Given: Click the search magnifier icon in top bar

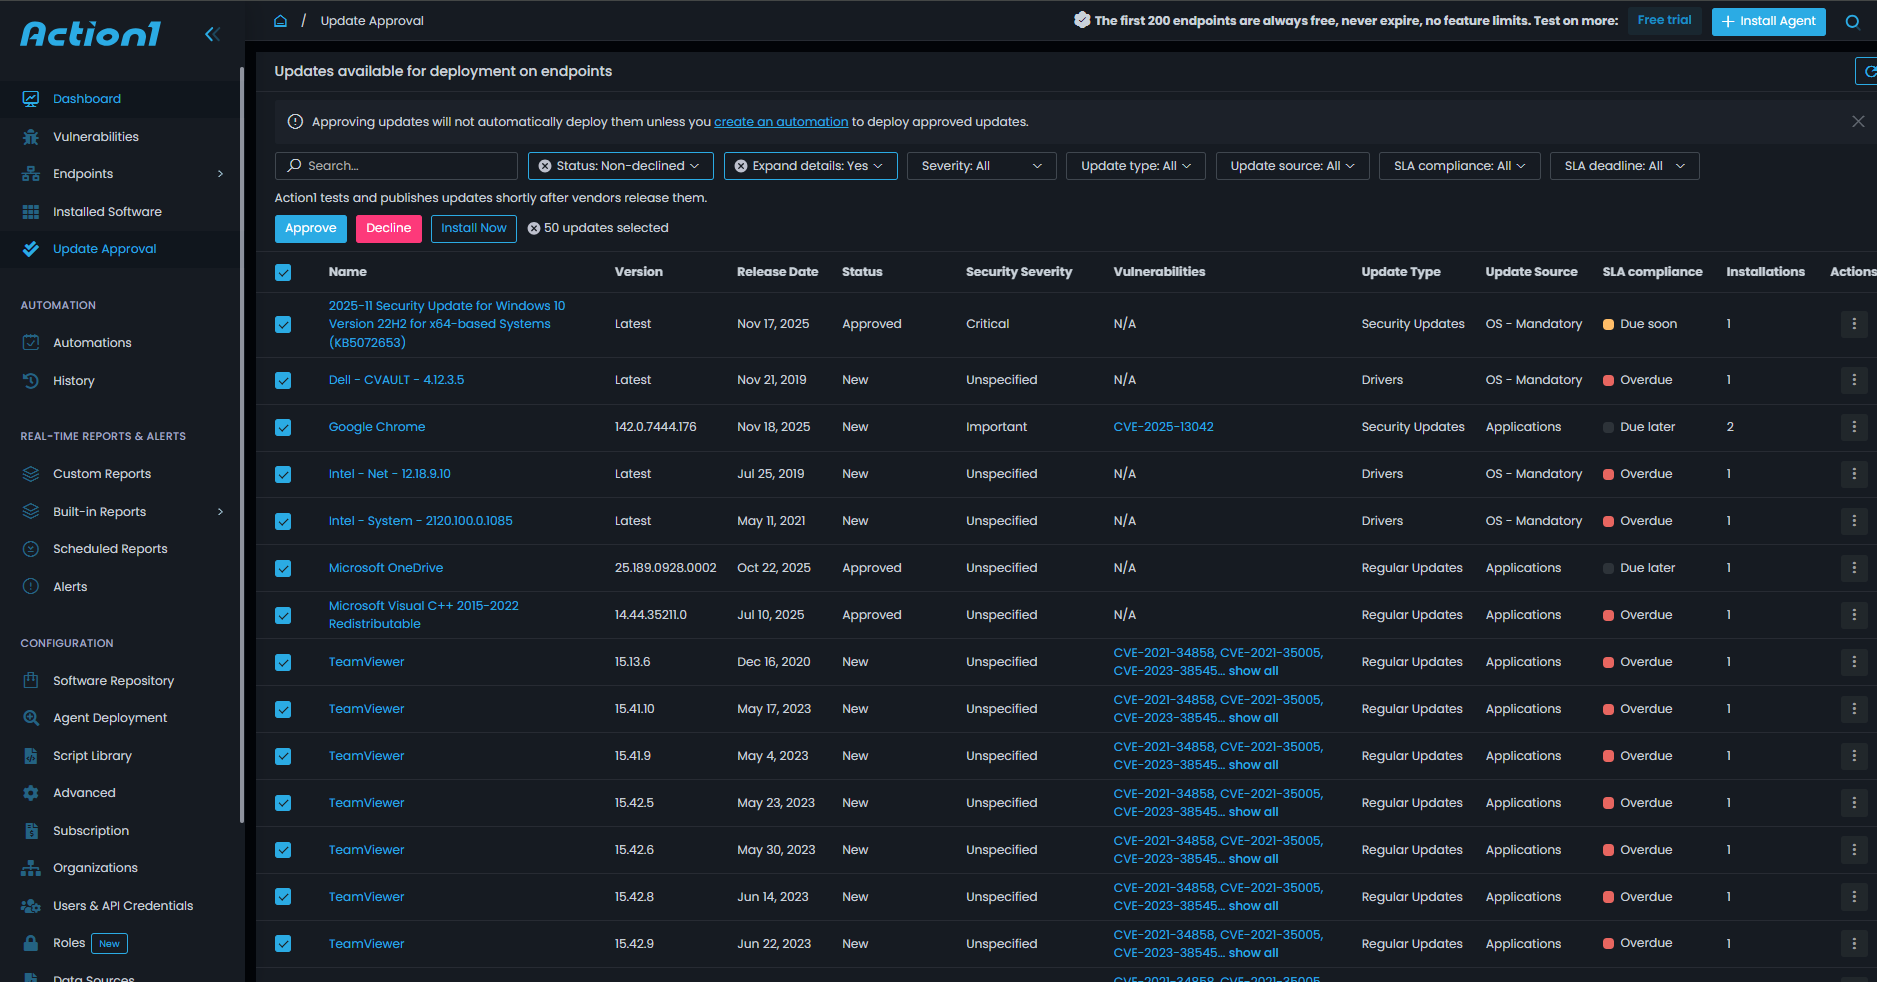Looking at the screenshot, I should (1852, 22).
